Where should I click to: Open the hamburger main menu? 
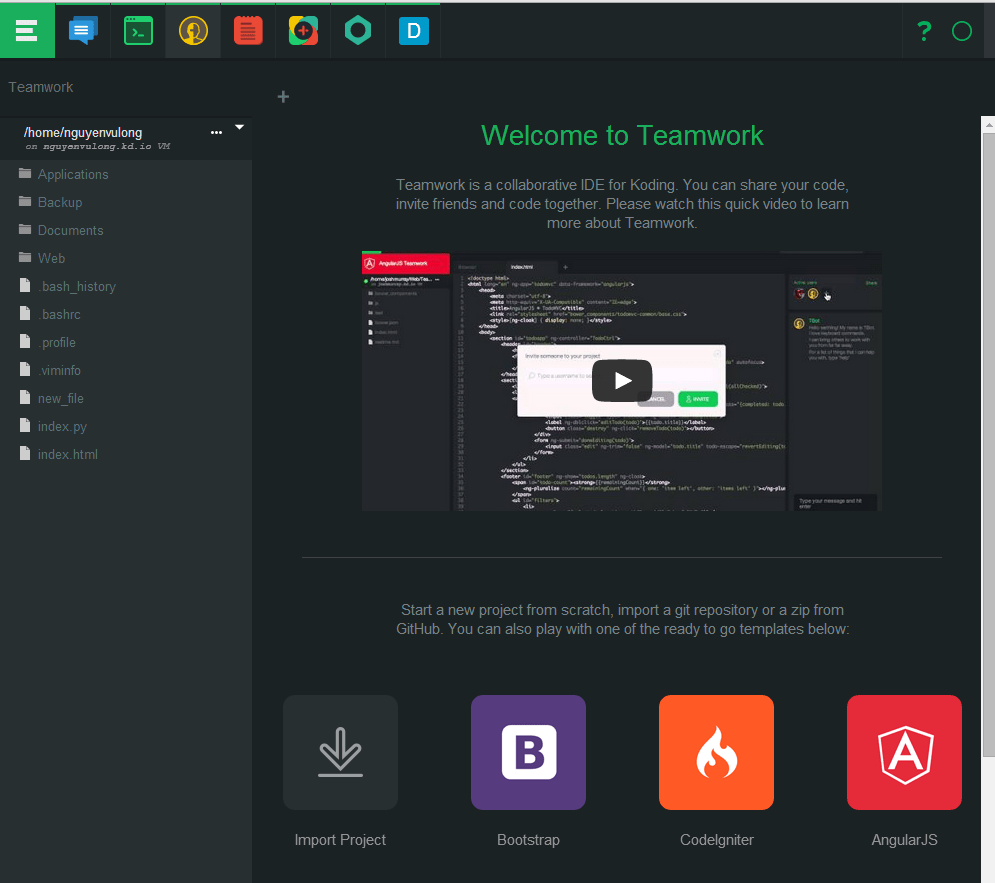click(x=27, y=31)
